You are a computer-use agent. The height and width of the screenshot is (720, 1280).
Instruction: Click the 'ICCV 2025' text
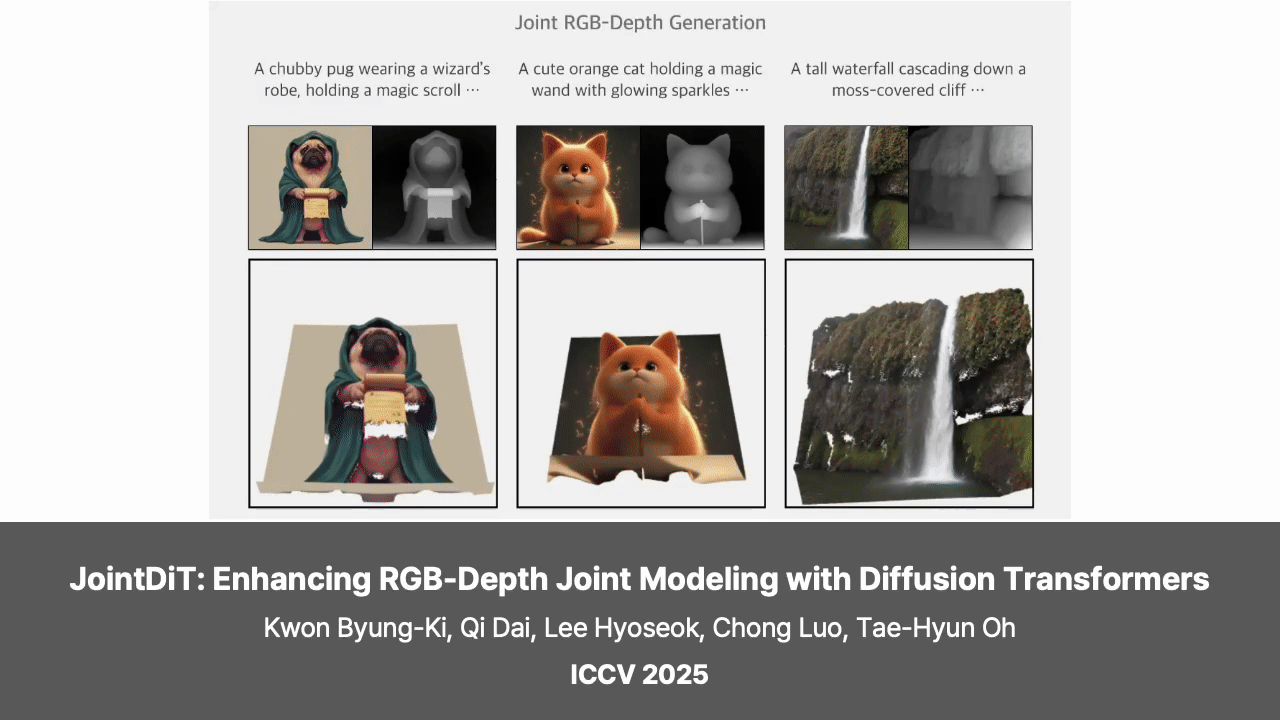(640, 675)
